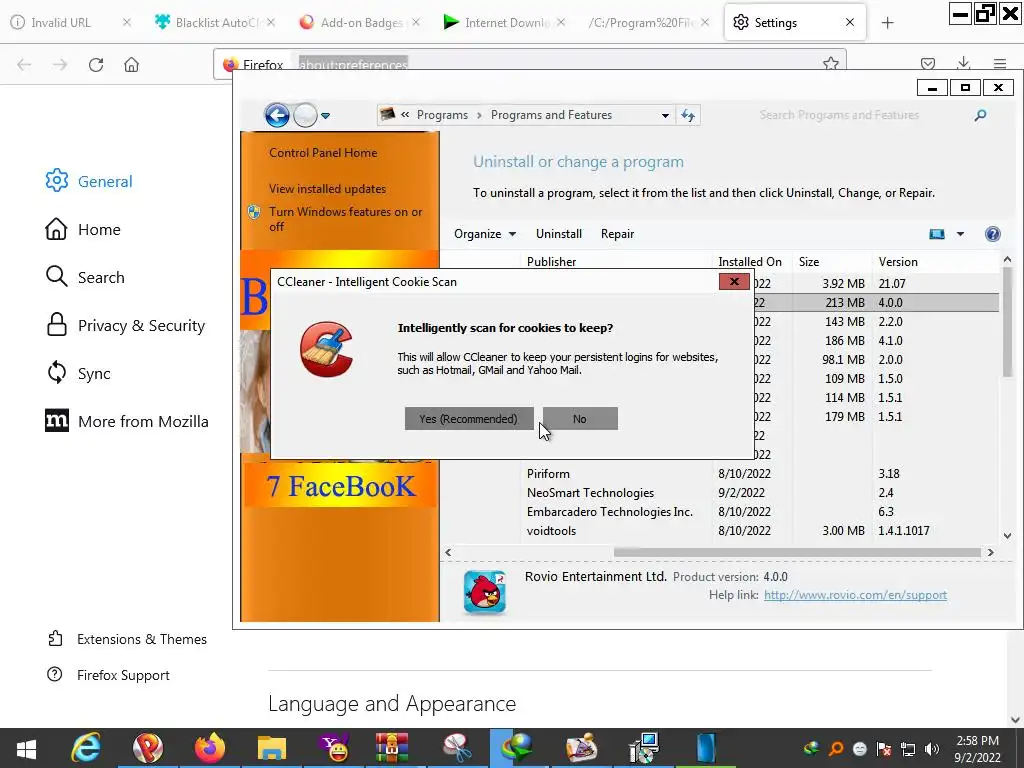This screenshot has height=768, width=1024.
Task: Open Search settings in Firefox sidebar
Action: pos(85,278)
